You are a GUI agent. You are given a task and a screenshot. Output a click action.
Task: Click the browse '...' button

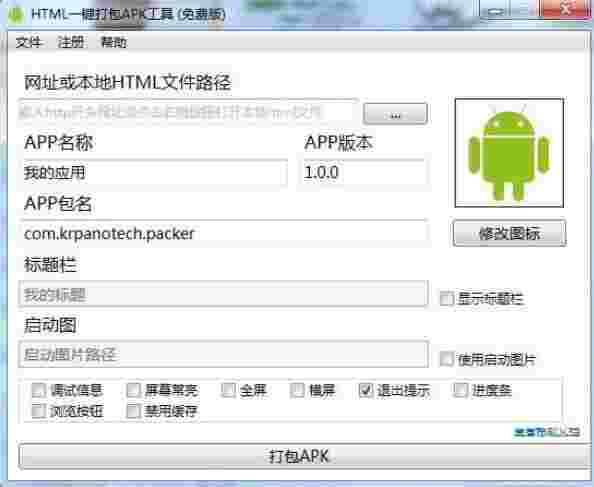395,114
